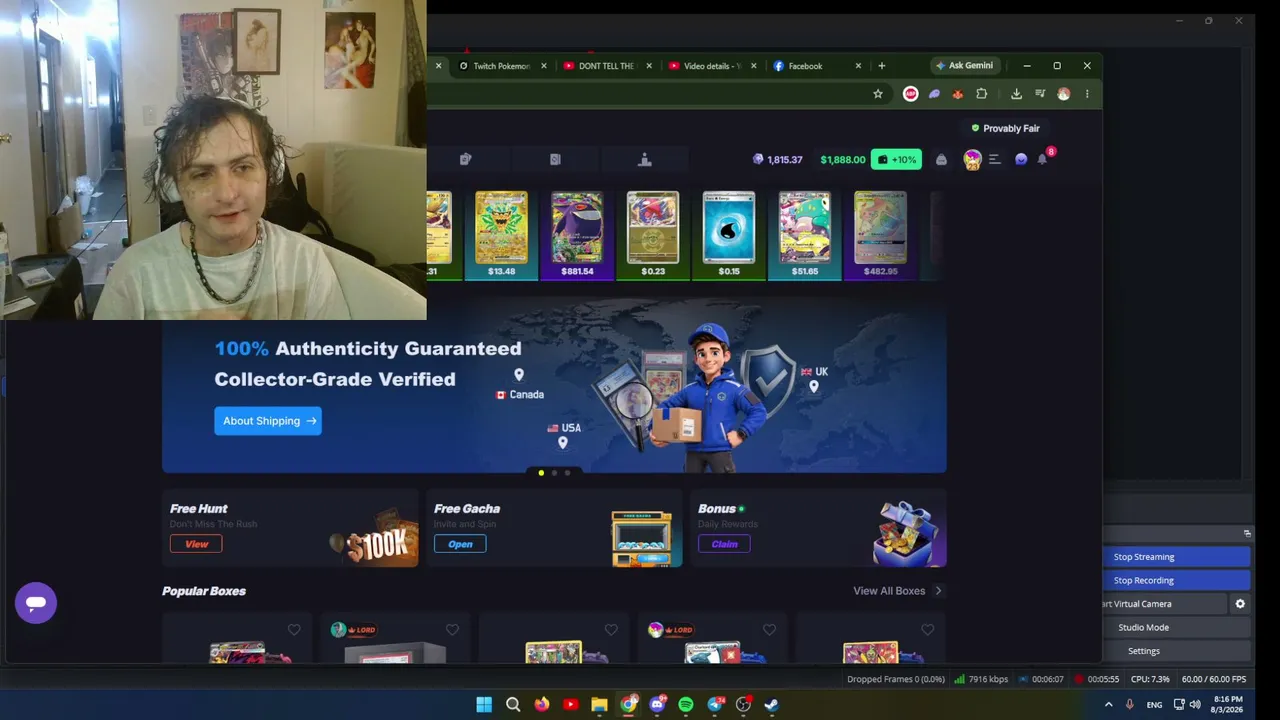This screenshot has width=1280, height=720.
Task: Open notifications bell with badge
Action: click(x=1043, y=159)
